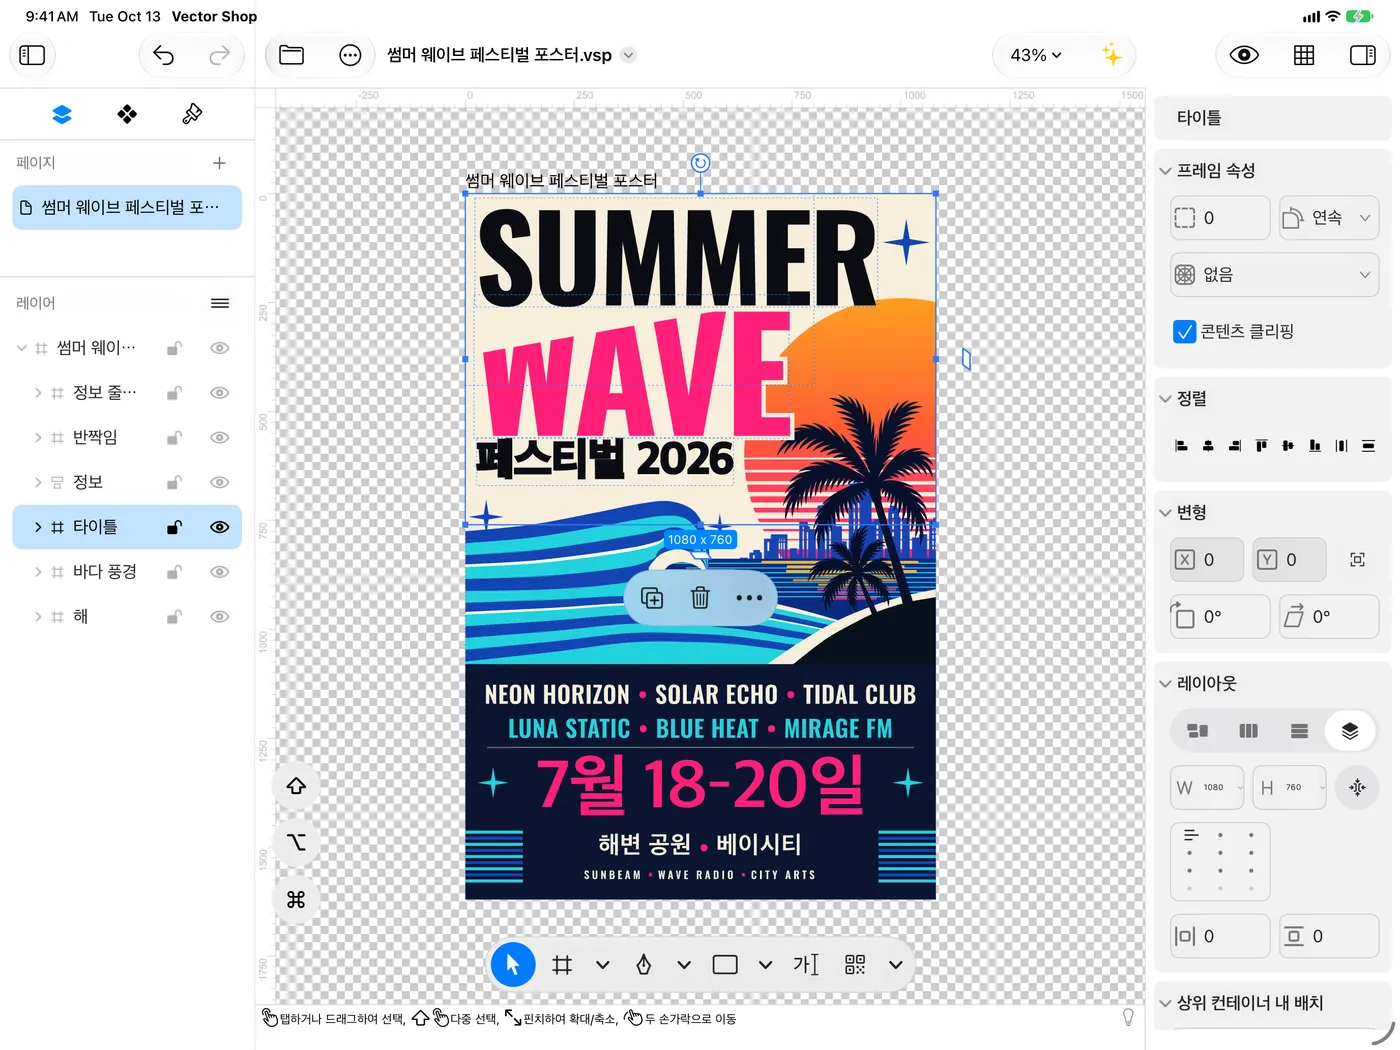
Task: Switch to the layers tab in sidebar
Action: coord(62,114)
